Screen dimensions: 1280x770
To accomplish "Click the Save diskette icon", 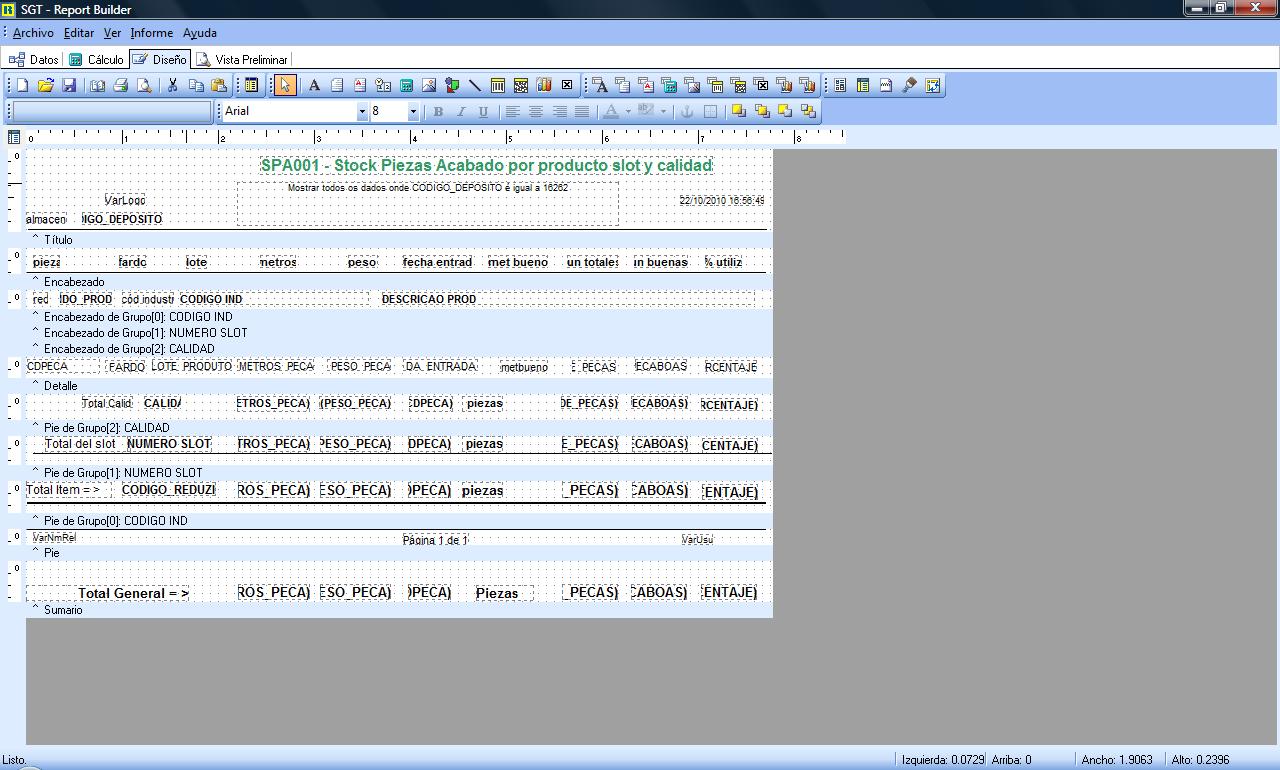I will pyautogui.click(x=69, y=86).
